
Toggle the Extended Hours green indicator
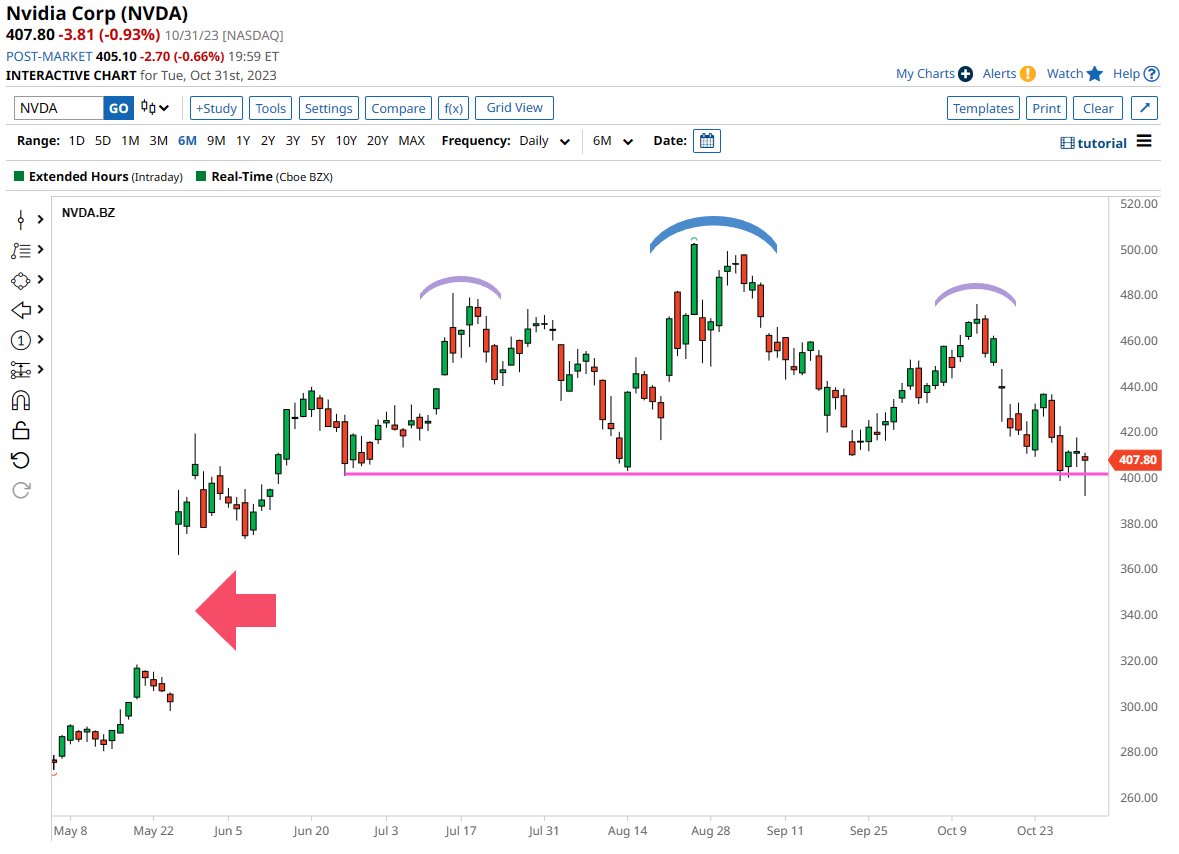tap(20, 176)
